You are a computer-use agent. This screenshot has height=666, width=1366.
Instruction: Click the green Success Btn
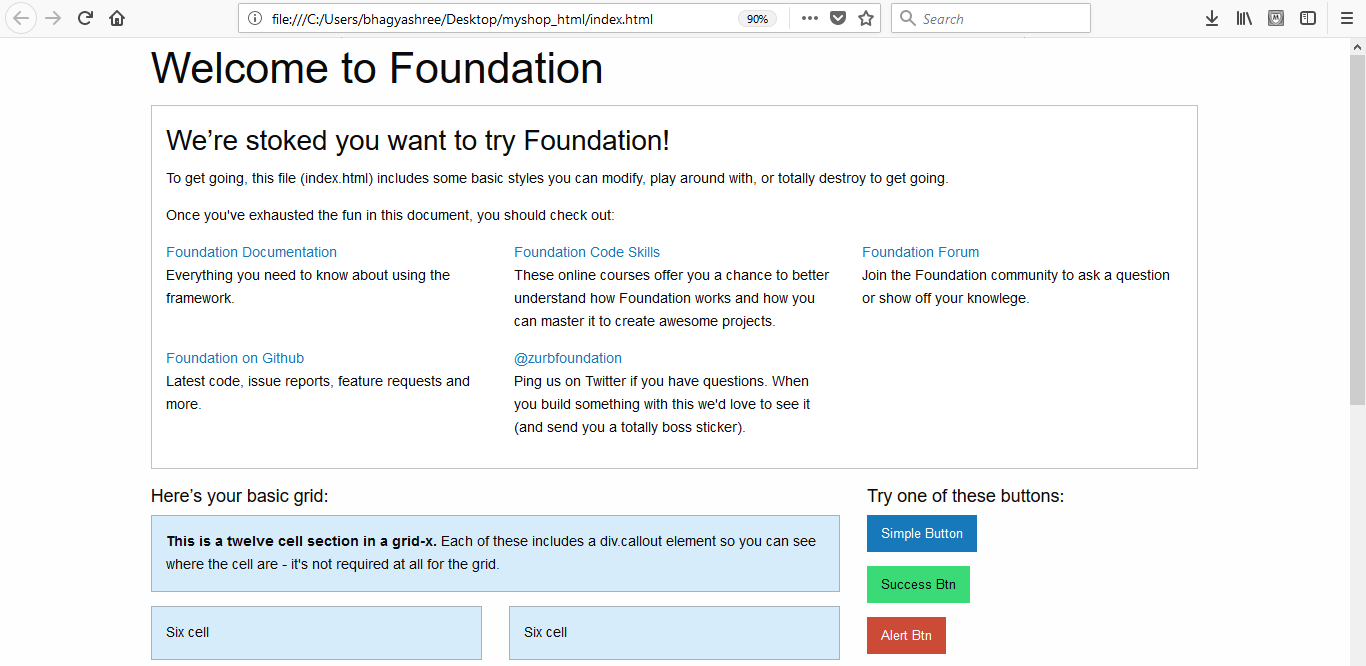point(918,585)
